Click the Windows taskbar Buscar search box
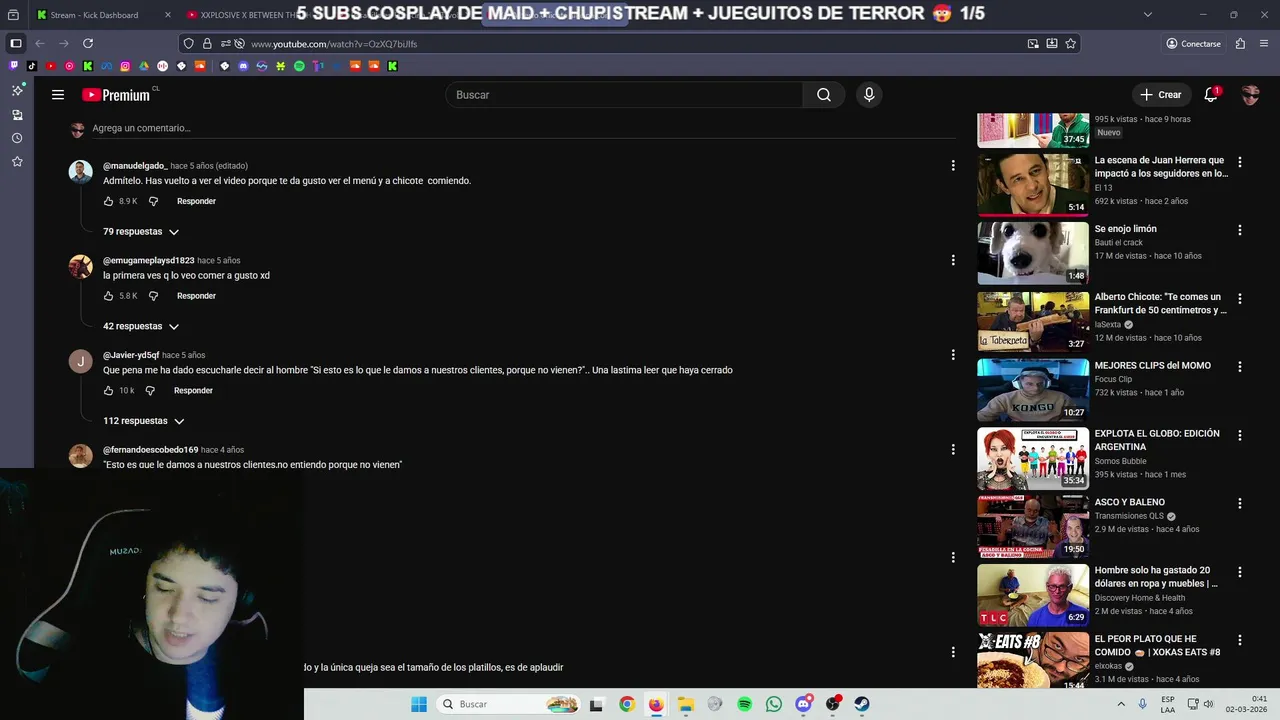Screen dimensions: 1280x720 [x=509, y=704]
